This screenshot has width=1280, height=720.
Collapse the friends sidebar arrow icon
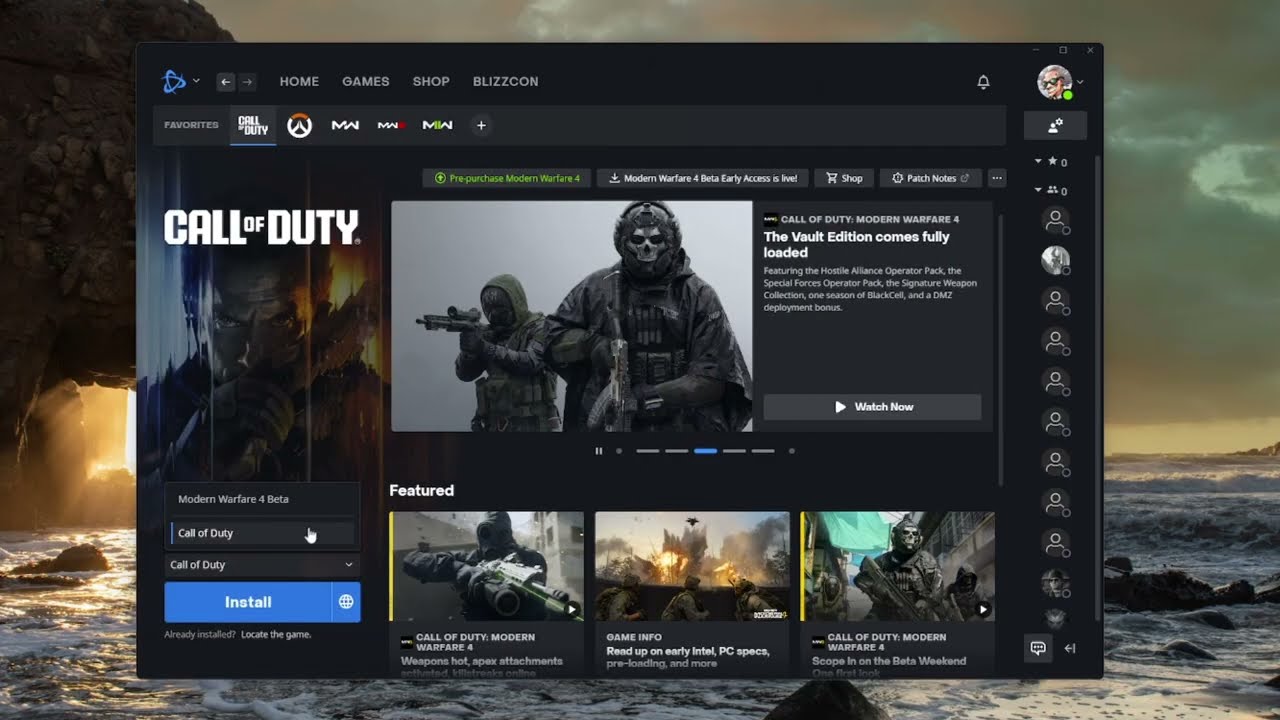coord(1070,648)
